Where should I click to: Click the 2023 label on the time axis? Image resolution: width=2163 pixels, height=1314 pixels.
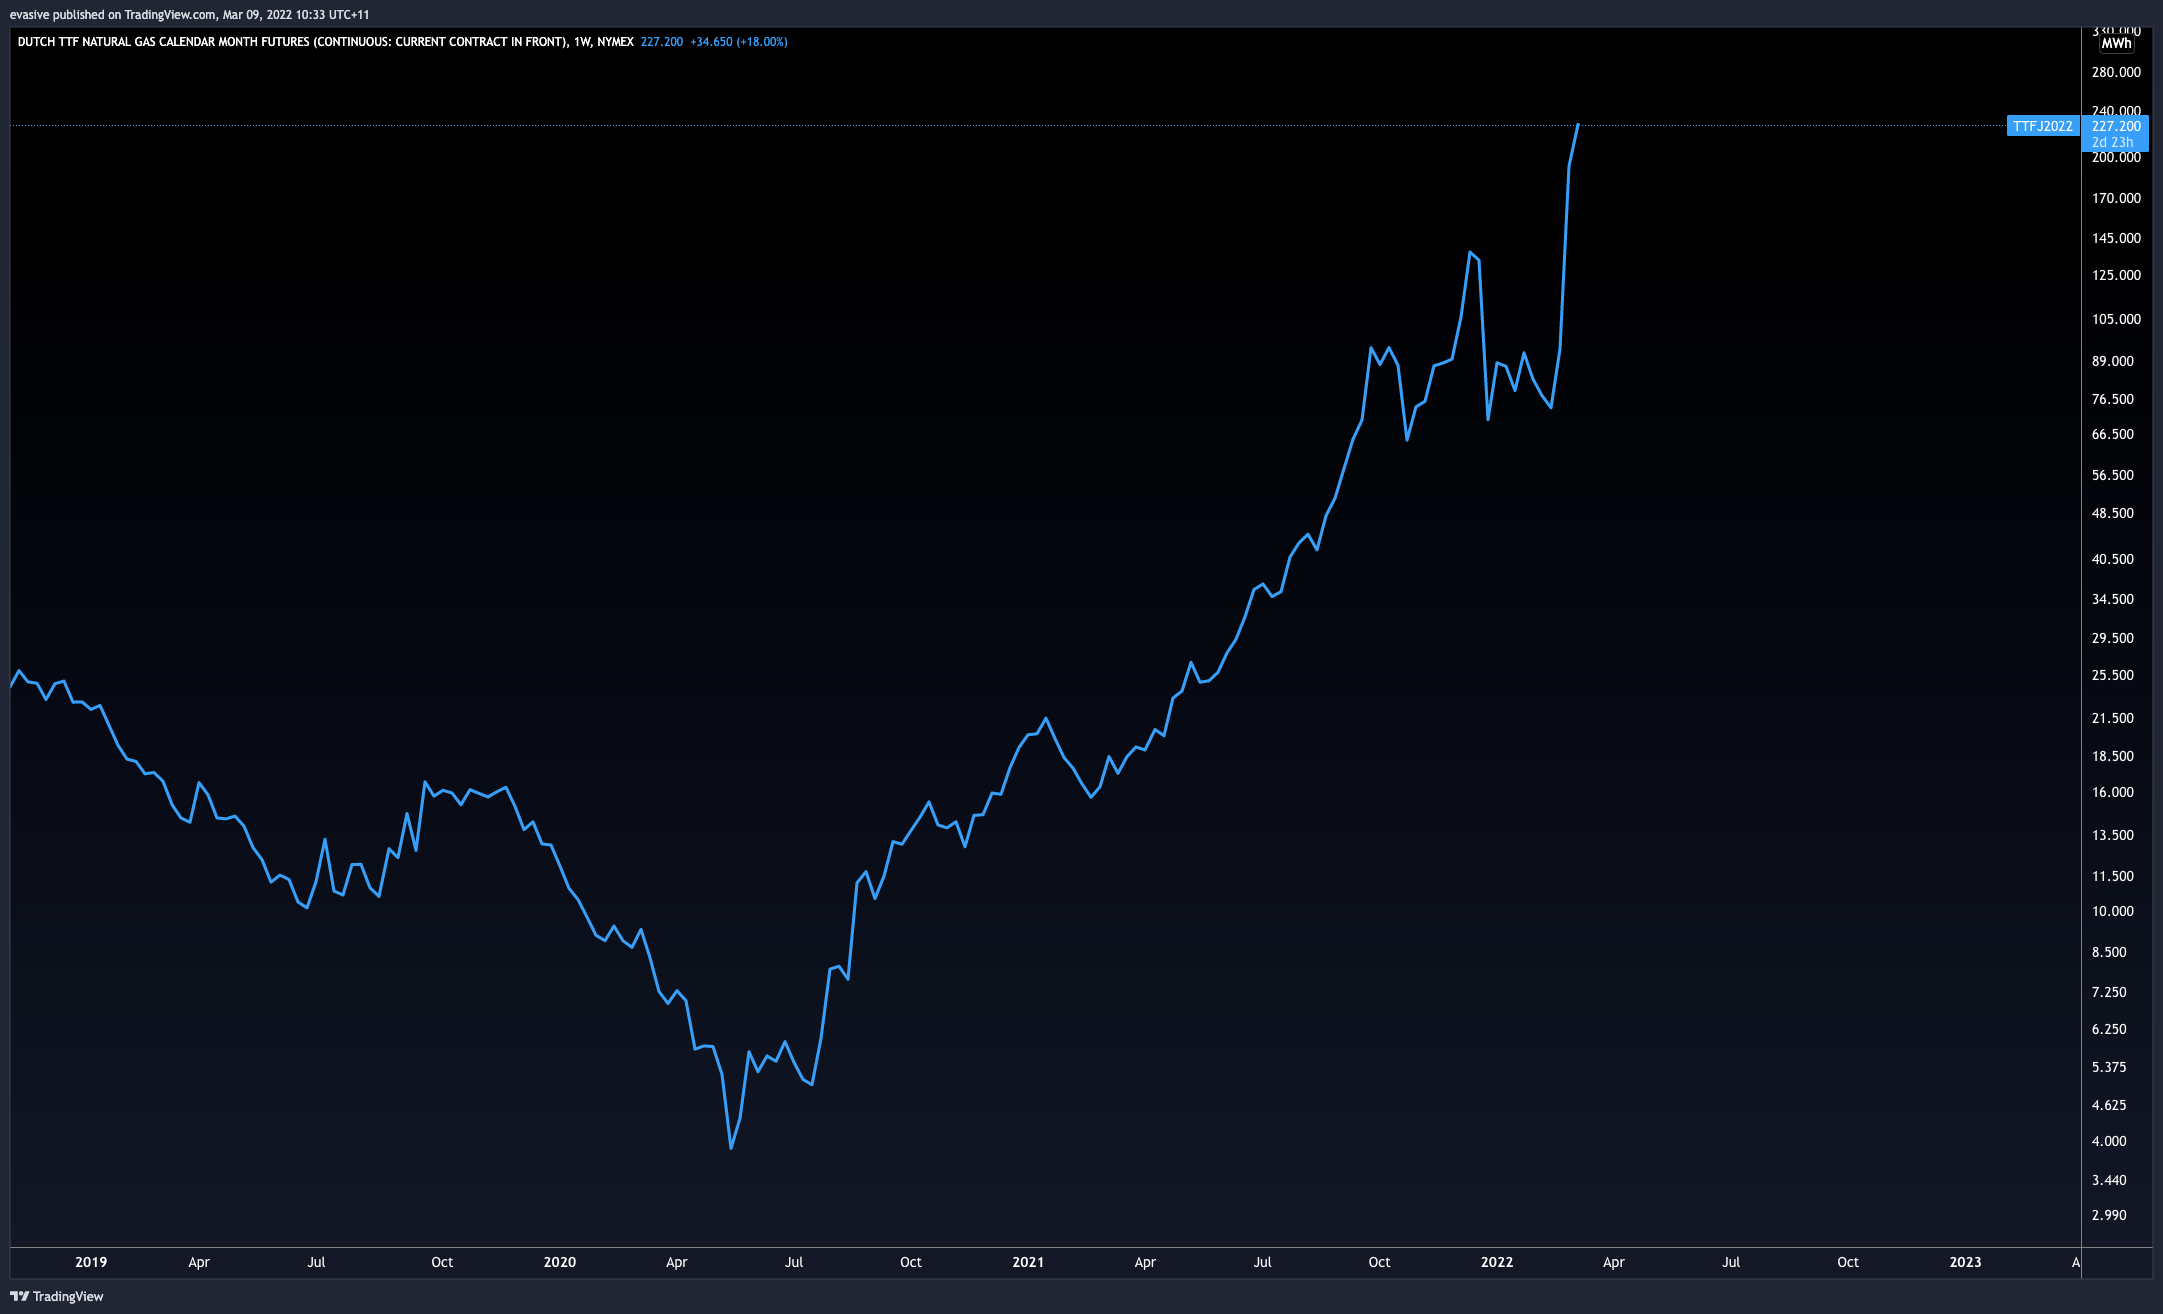(x=1965, y=1262)
